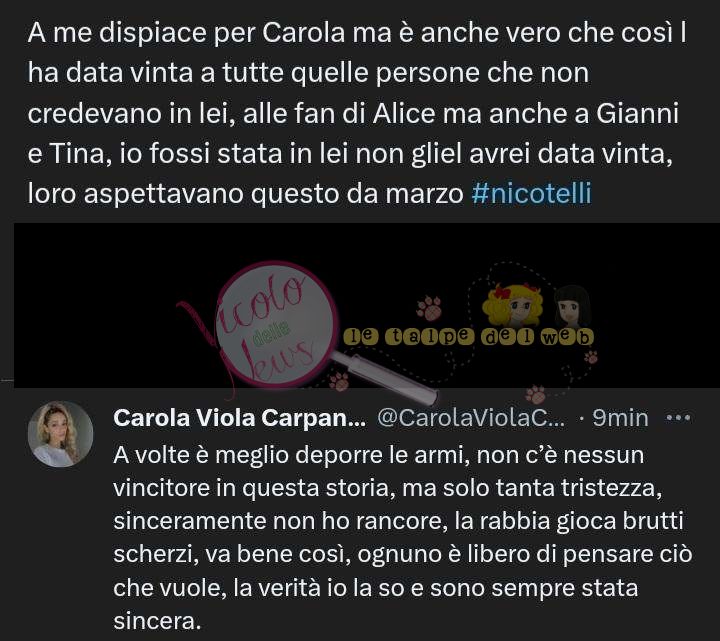Open the 9min timestamp link
Screen dimensions: 720x641
click(620, 418)
